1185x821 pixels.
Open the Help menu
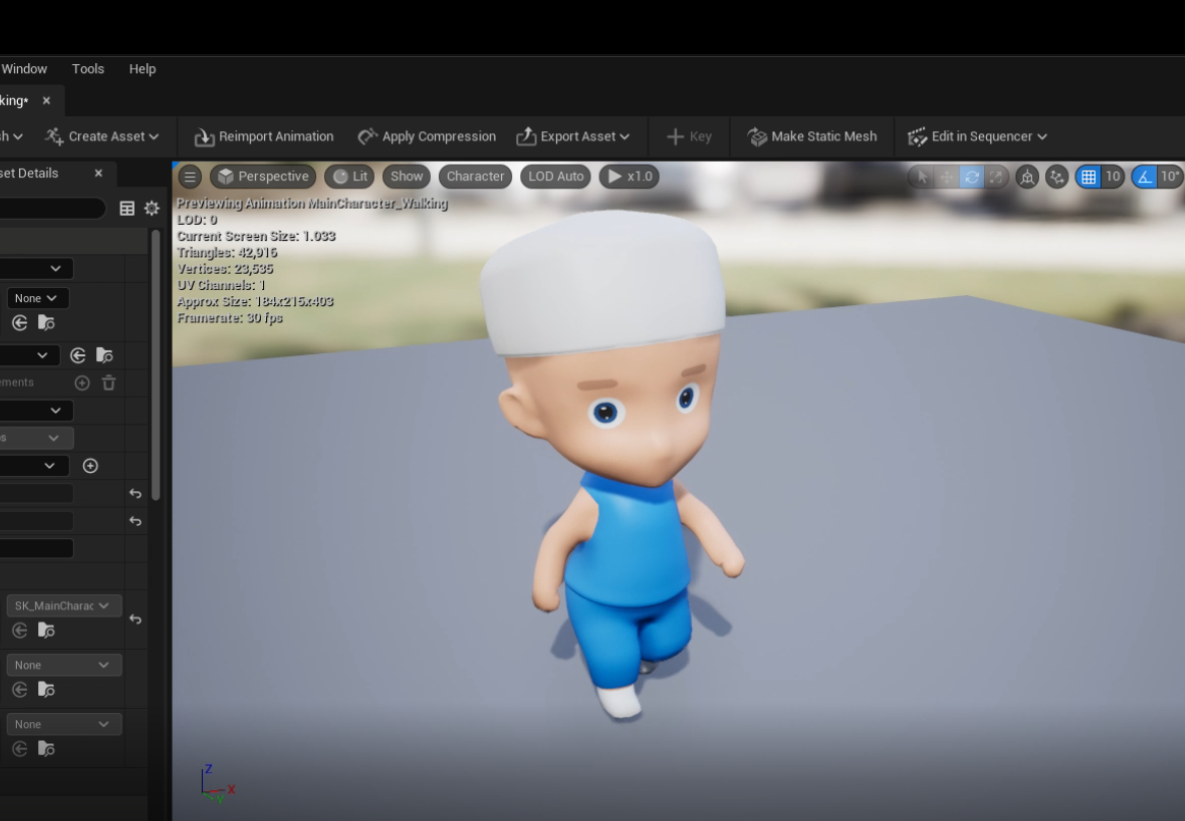click(142, 69)
